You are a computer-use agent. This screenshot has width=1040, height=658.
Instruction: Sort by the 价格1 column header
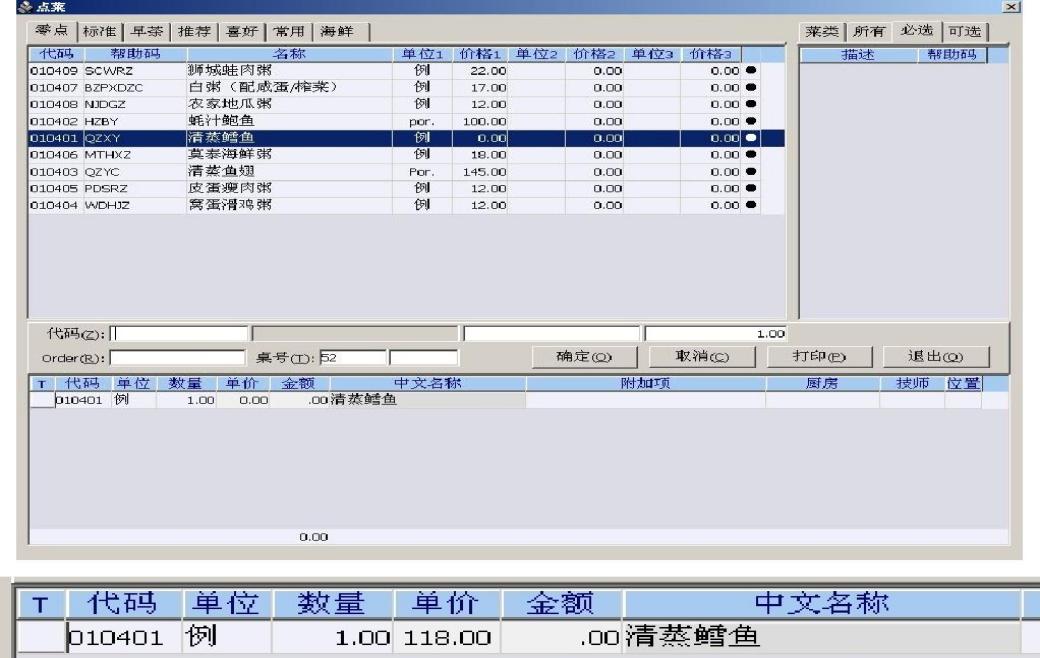pyautogui.click(x=480, y=54)
